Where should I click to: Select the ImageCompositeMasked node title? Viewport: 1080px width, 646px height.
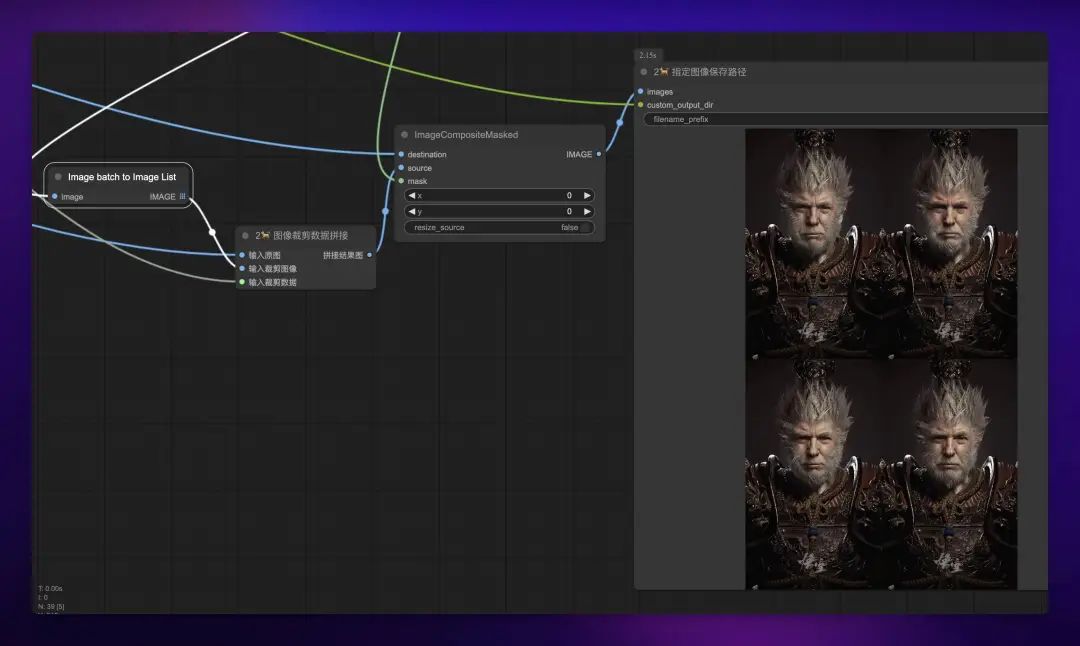(466, 135)
